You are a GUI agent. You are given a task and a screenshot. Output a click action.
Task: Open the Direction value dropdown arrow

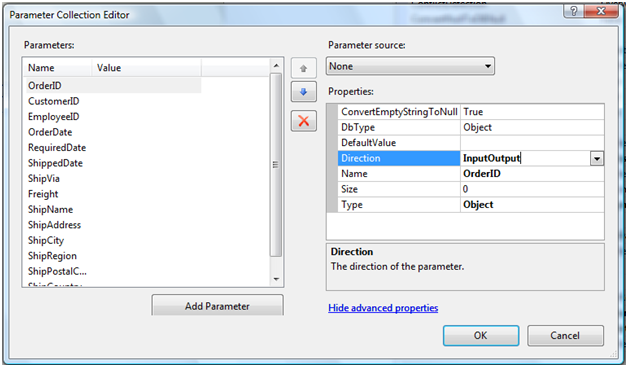[597, 159]
